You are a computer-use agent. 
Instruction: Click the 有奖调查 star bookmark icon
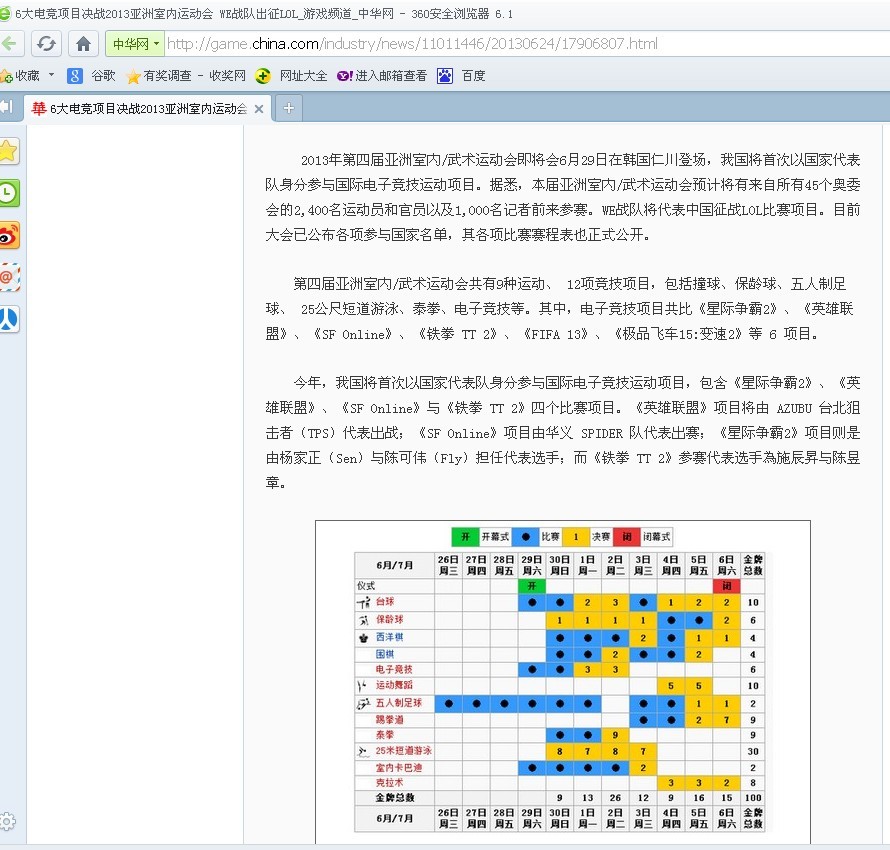[x=133, y=76]
